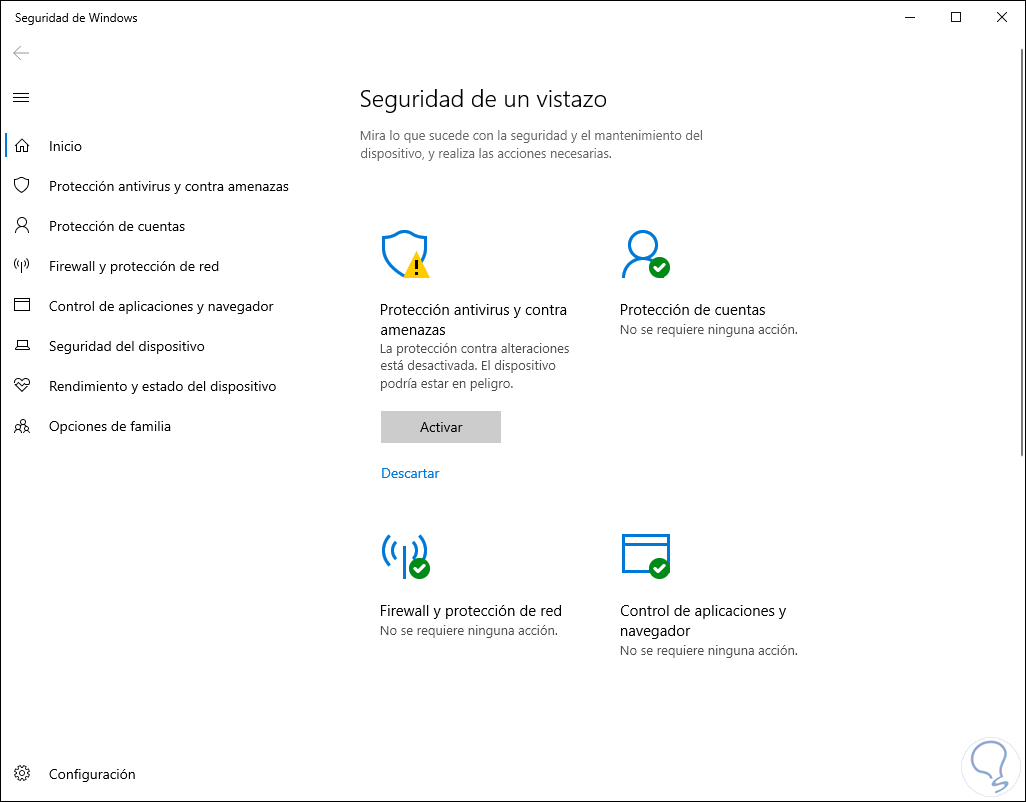This screenshot has width=1026, height=802.
Task: Open Seguridad del dispositivo section
Action: point(126,346)
